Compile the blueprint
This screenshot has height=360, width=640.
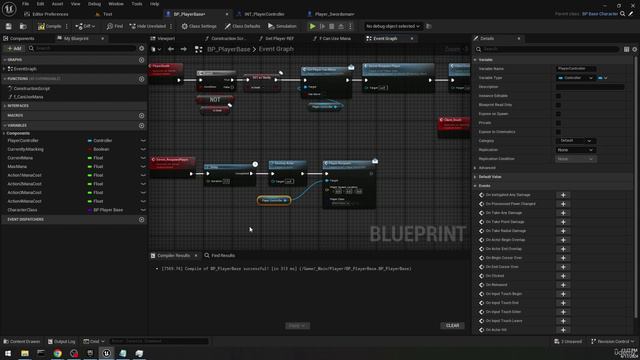pyautogui.click(x=50, y=26)
